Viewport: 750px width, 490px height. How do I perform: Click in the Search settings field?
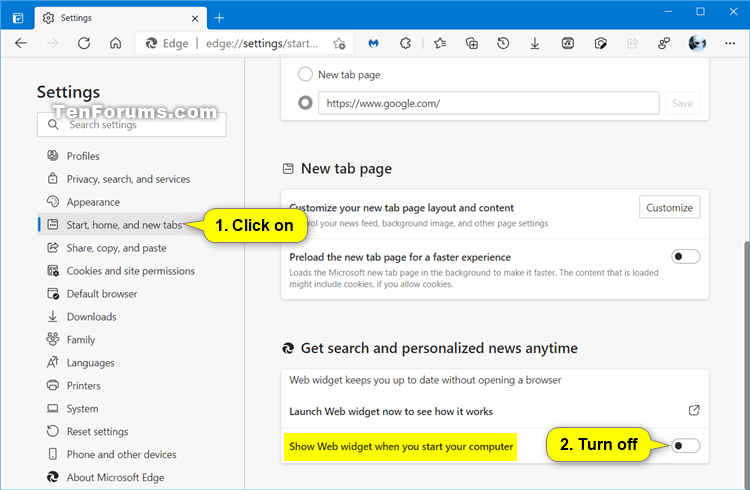pos(132,124)
